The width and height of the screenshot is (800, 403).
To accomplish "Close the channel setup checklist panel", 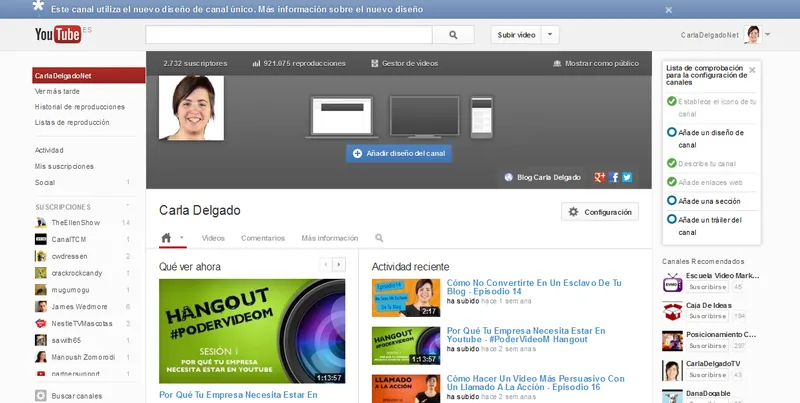I will (752, 70).
